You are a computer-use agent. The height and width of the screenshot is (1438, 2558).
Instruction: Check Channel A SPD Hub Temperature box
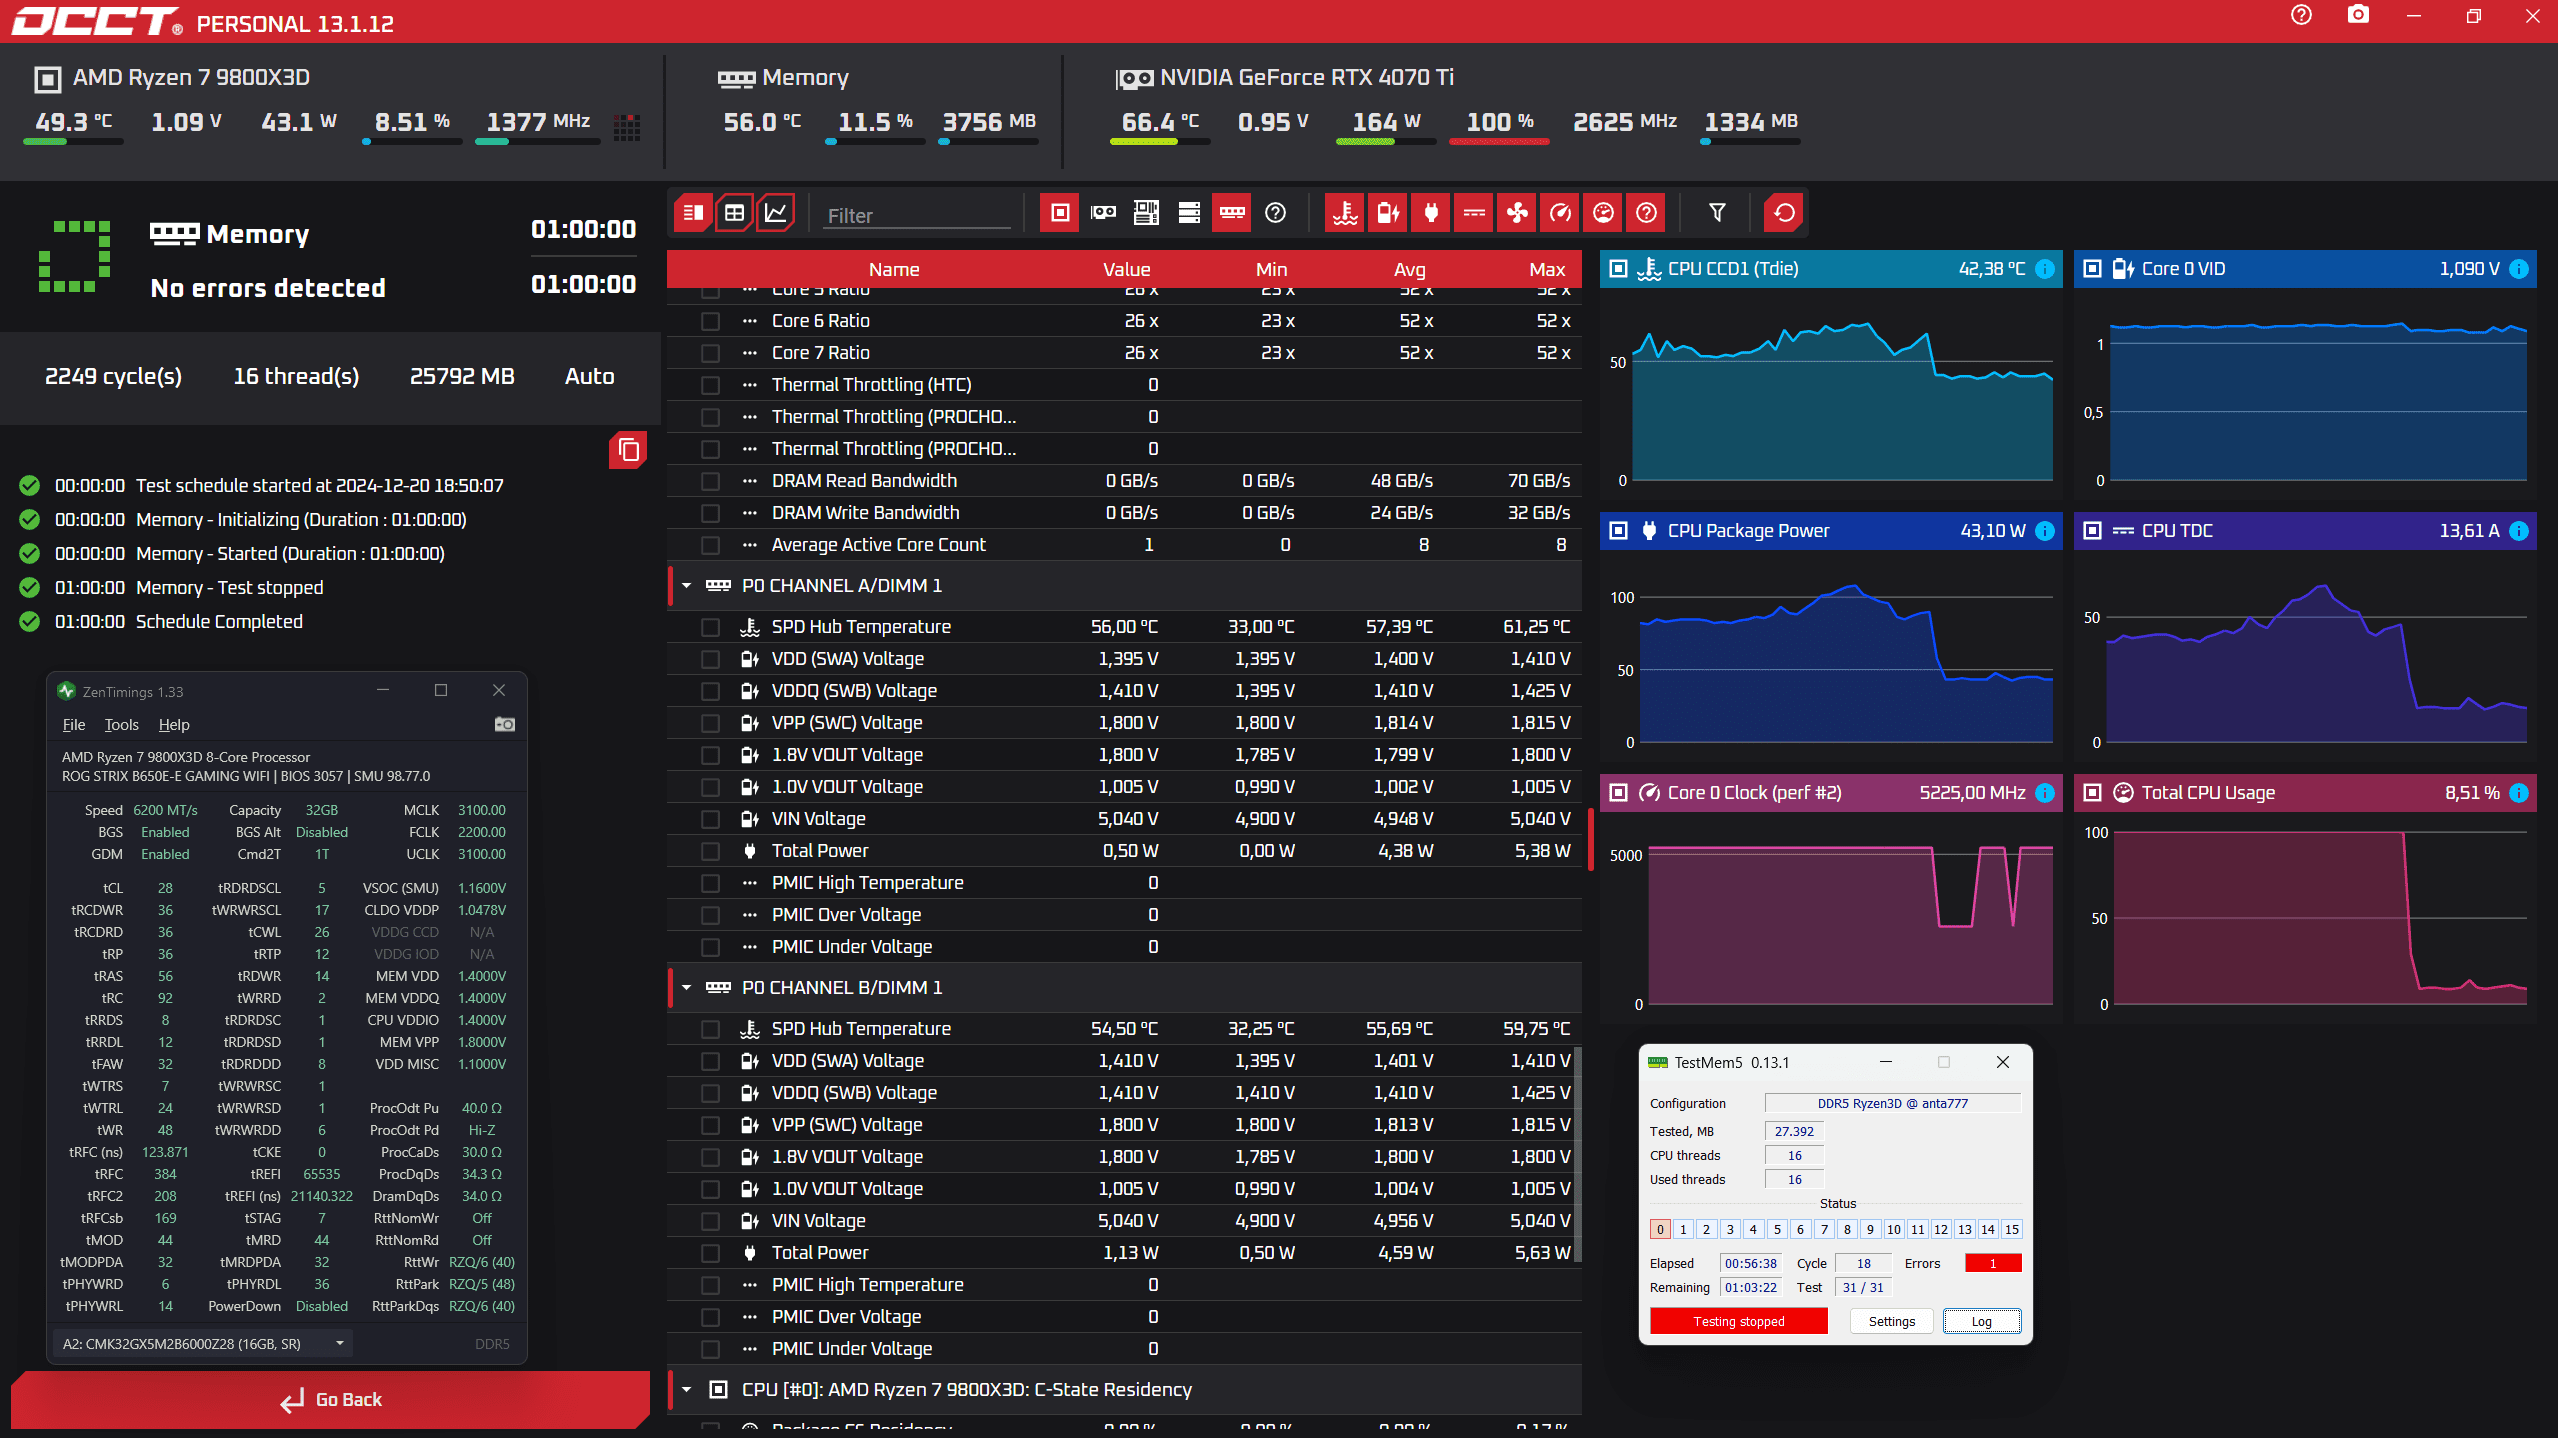[711, 627]
